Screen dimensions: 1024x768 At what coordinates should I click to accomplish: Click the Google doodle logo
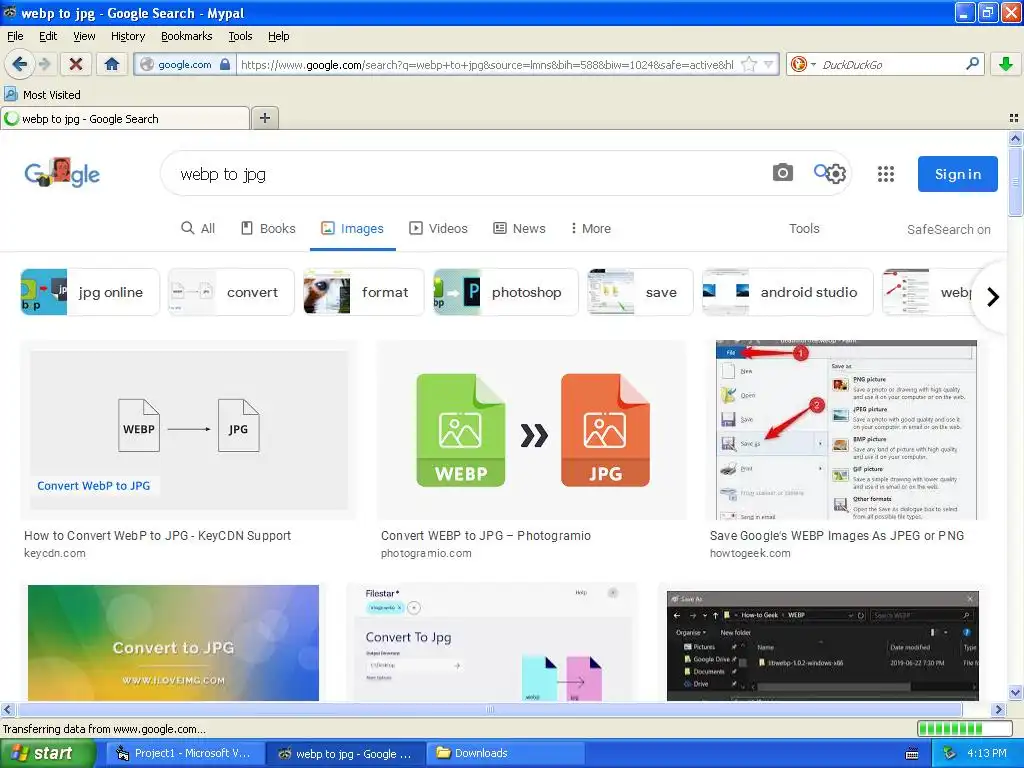(62, 173)
